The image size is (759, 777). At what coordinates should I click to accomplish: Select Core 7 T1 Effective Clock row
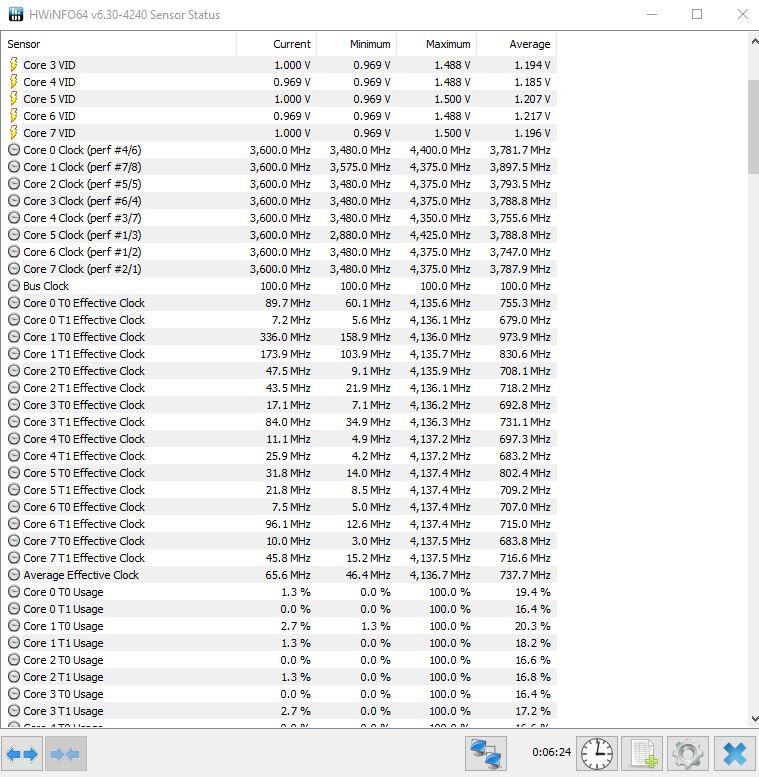pos(279,558)
